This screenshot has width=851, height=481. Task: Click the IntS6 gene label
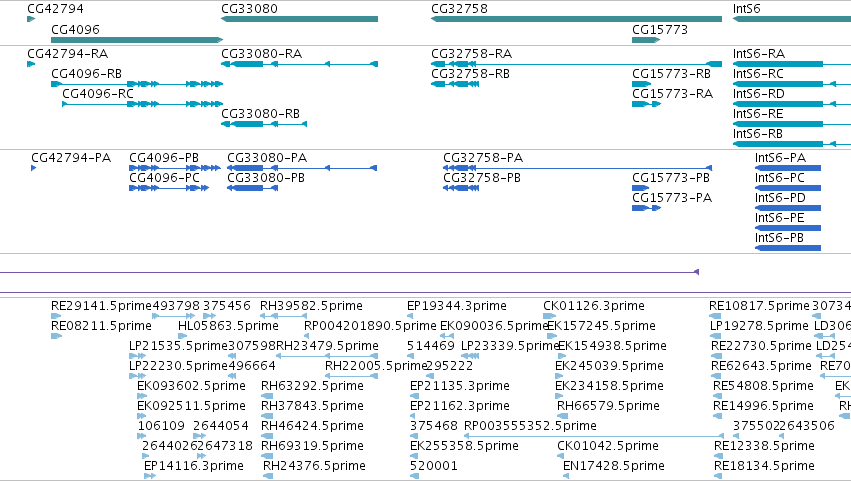(746, 9)
